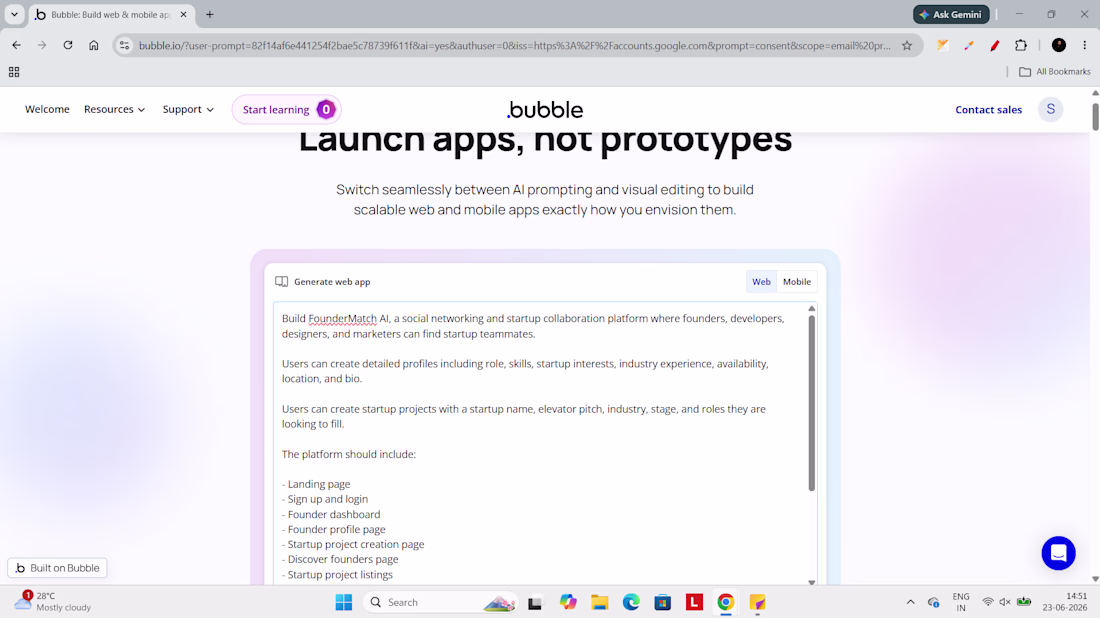Open a new browser tab

click(x=210, y=14)
